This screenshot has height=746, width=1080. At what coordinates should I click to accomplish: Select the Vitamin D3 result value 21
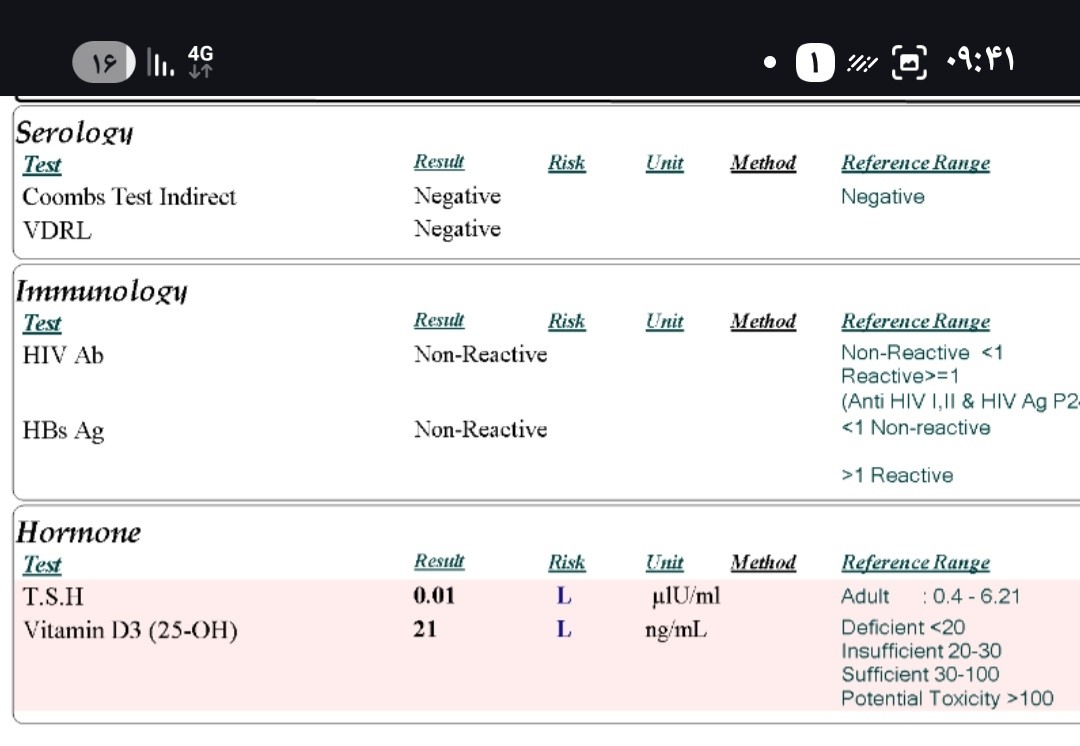(x=425, y=629)
